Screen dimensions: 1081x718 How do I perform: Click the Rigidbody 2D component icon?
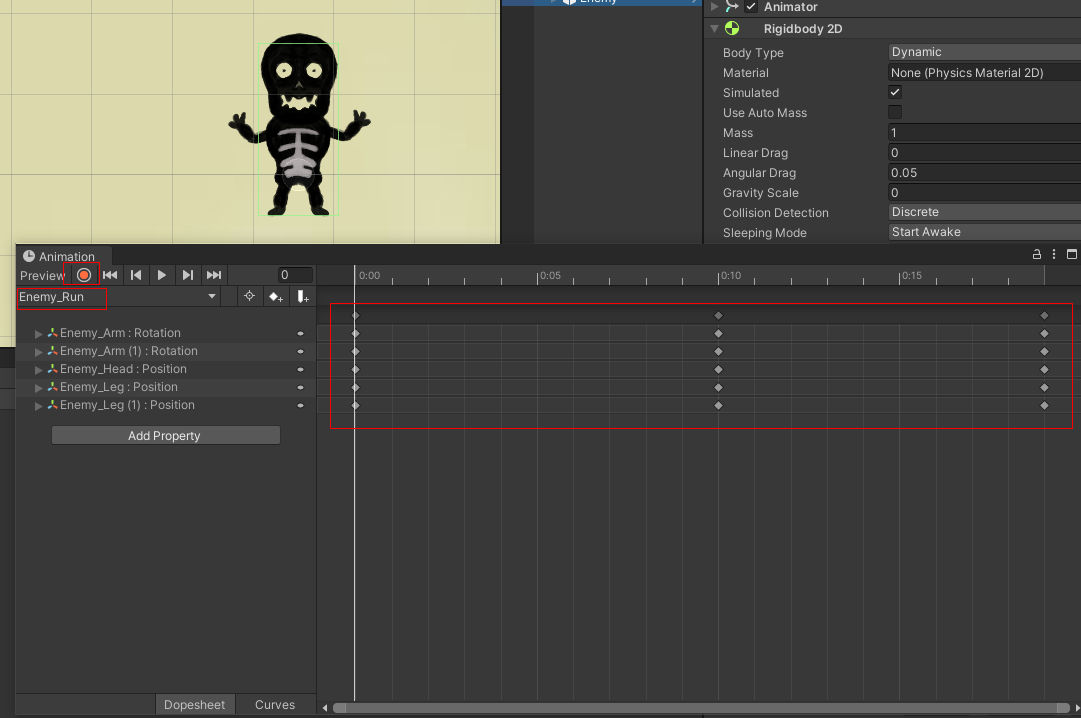pyautogui.click(x=732, y=28)
